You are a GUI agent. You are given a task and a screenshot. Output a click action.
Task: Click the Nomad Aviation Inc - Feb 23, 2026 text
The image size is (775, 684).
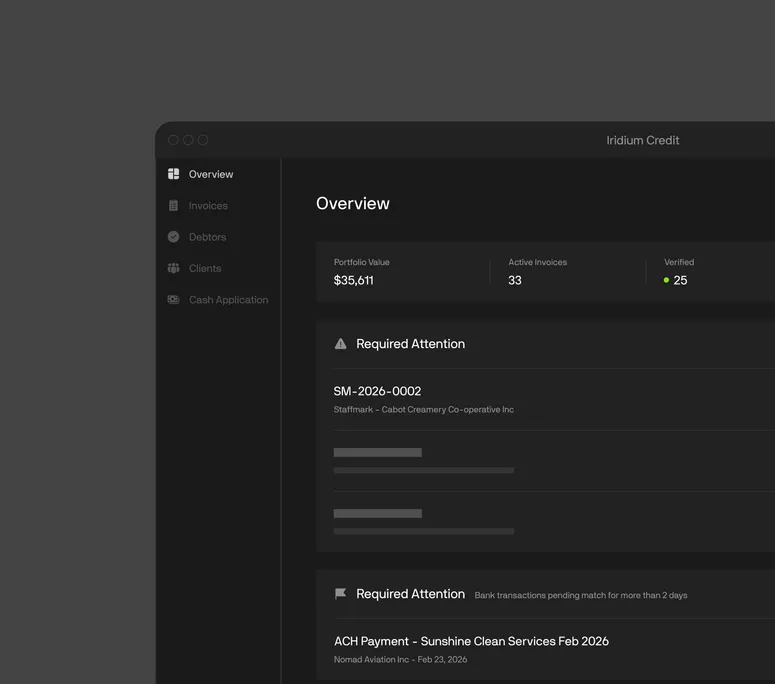[400, 659]
